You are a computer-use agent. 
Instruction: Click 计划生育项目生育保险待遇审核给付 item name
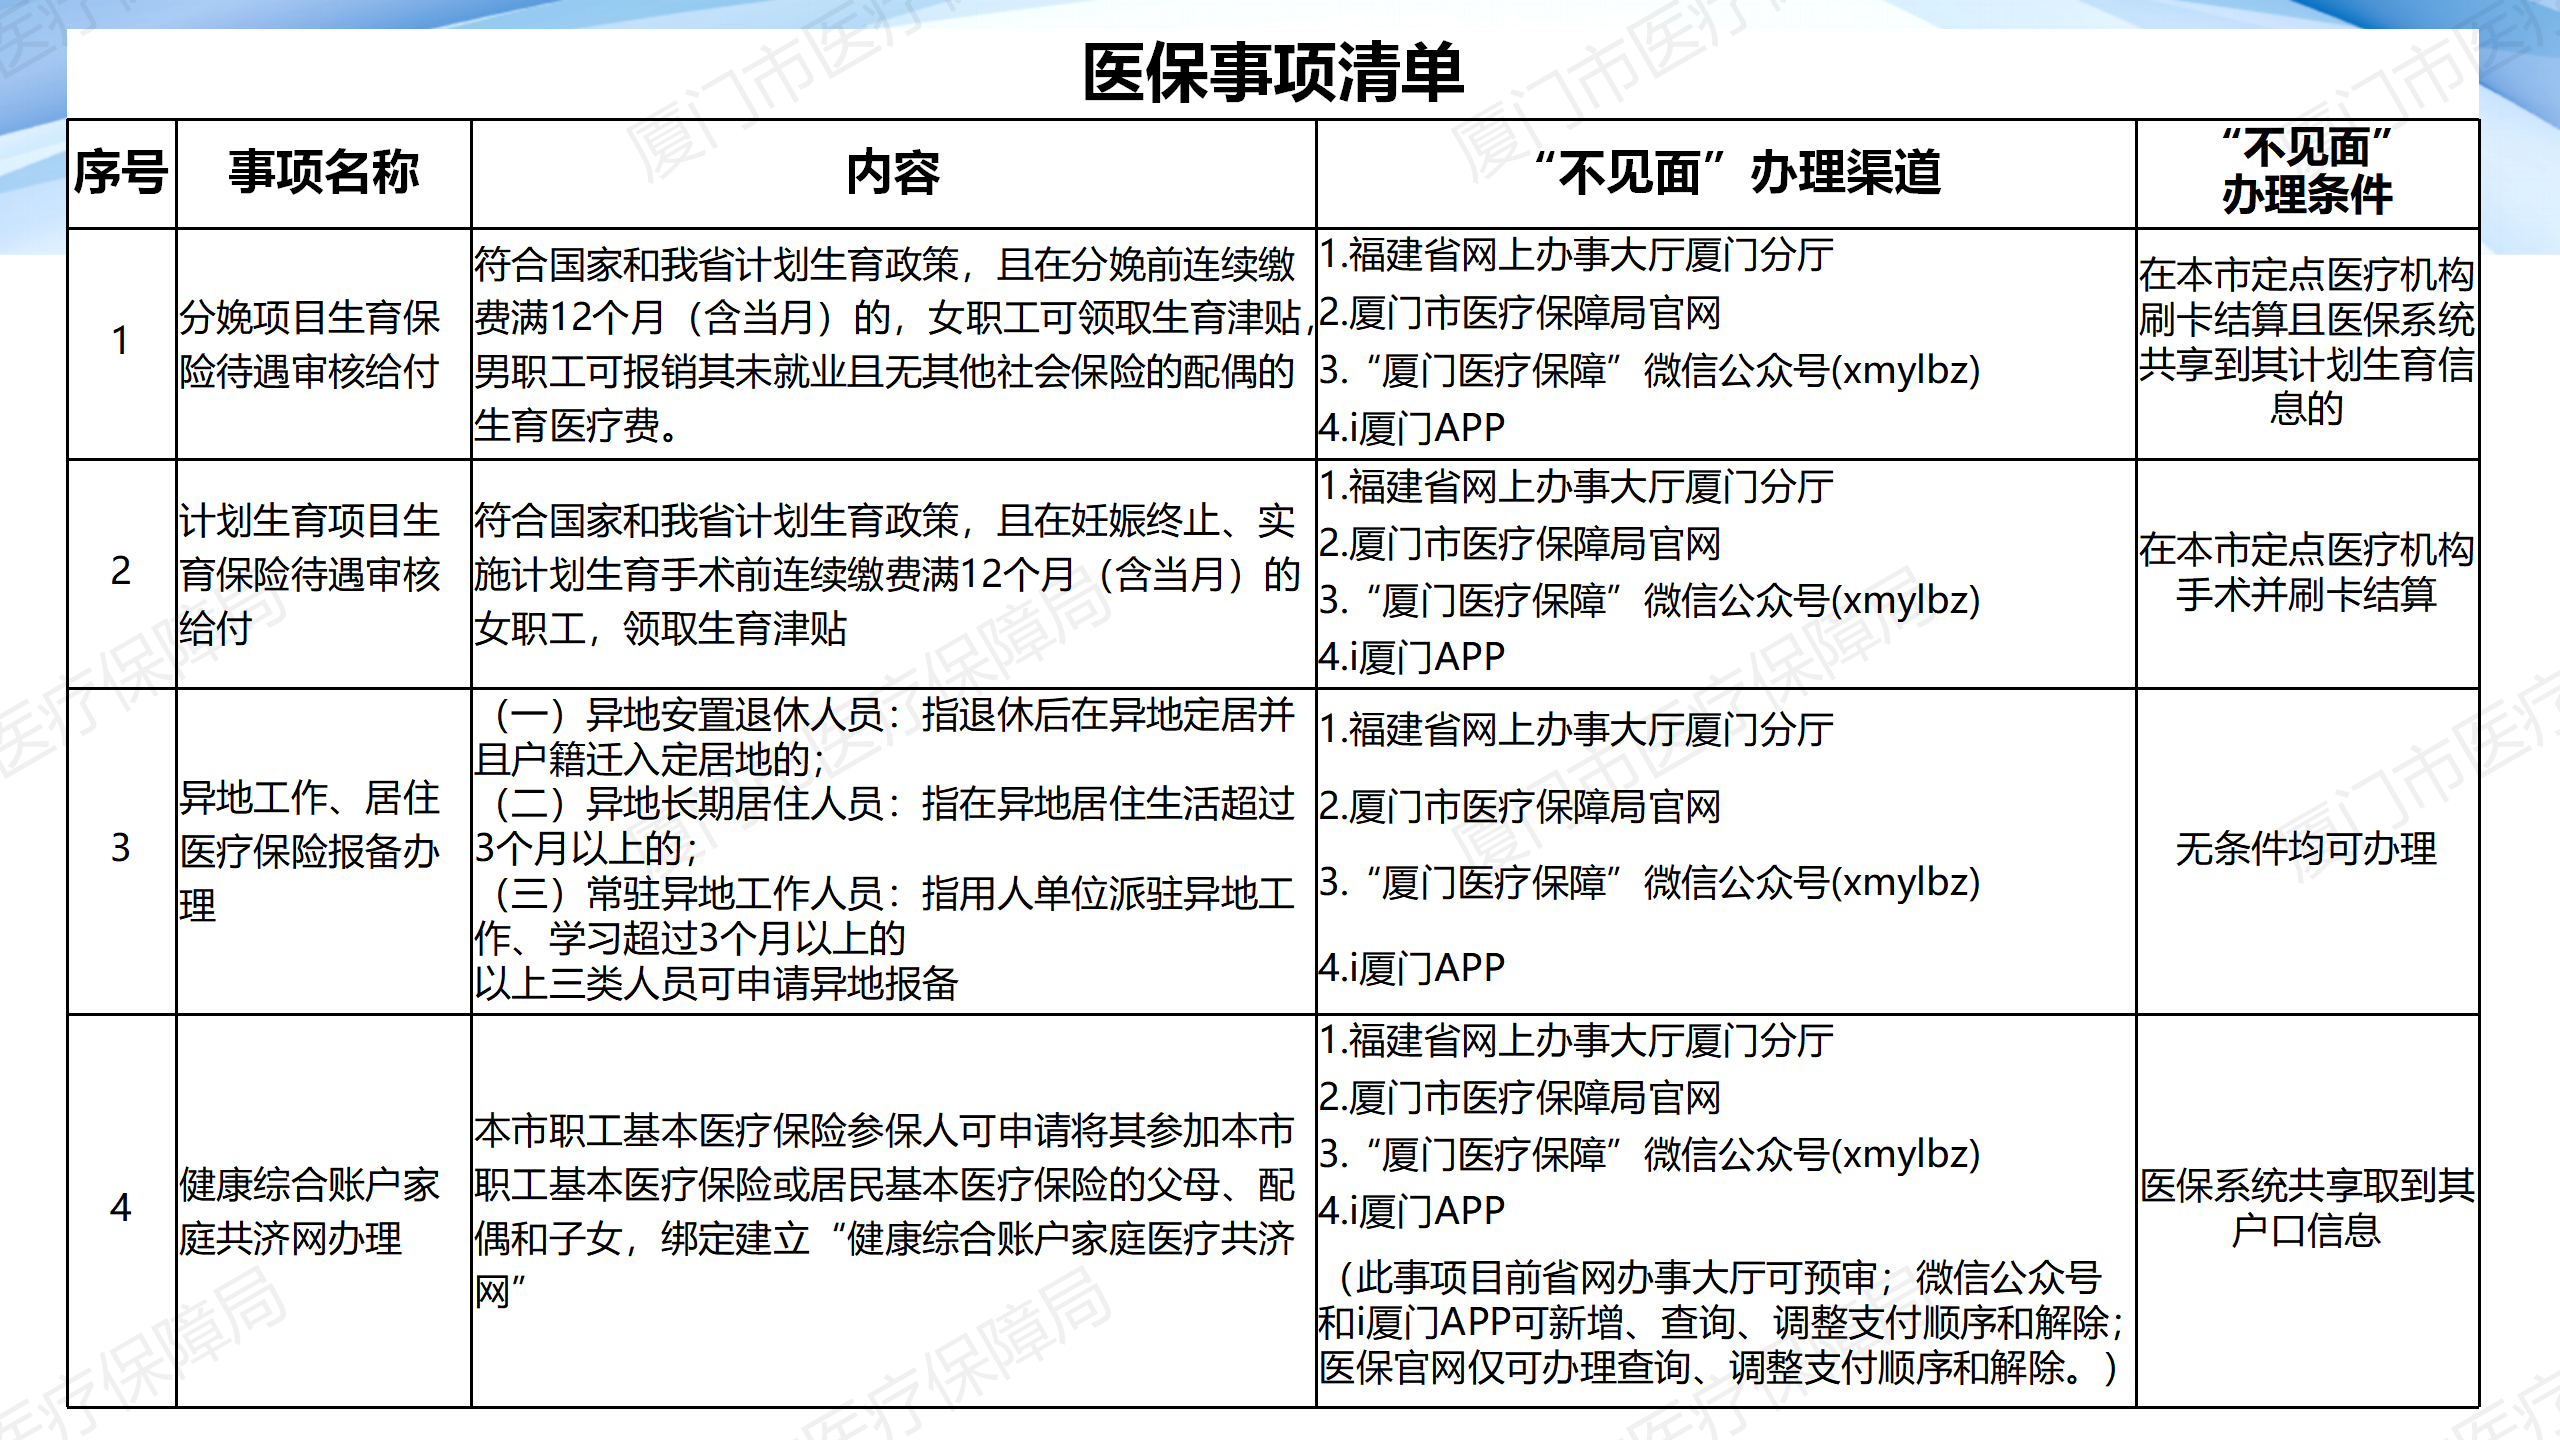pyautogui.click(x=310, y=574)
